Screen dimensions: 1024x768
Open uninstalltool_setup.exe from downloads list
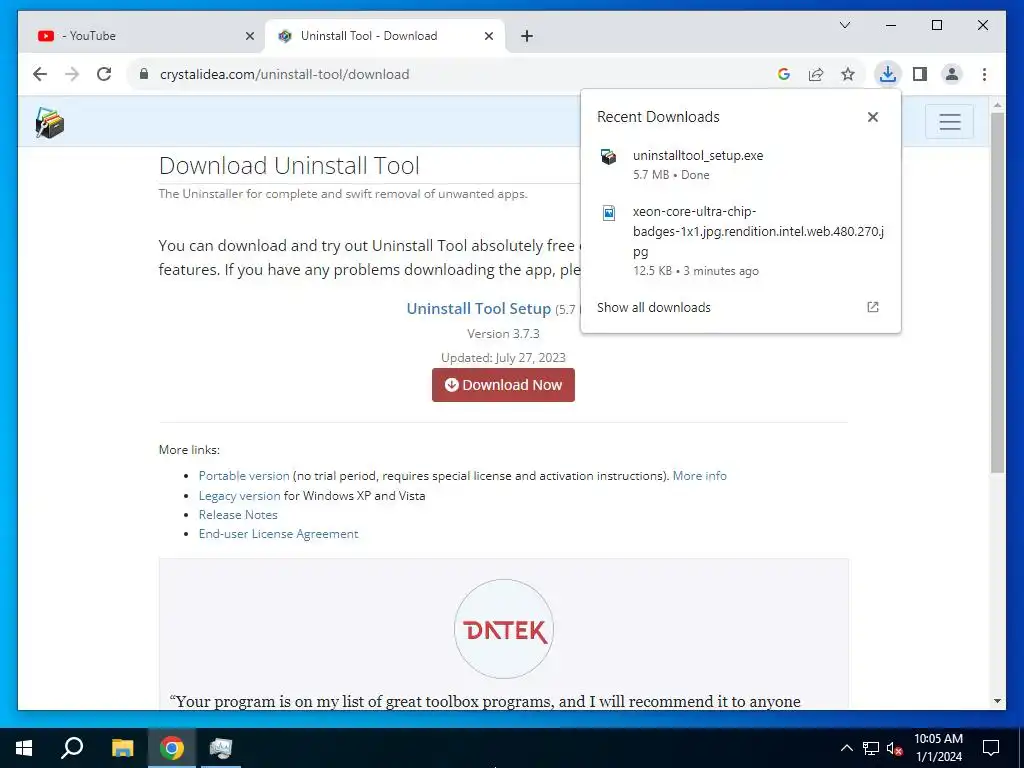click(741, 165)
